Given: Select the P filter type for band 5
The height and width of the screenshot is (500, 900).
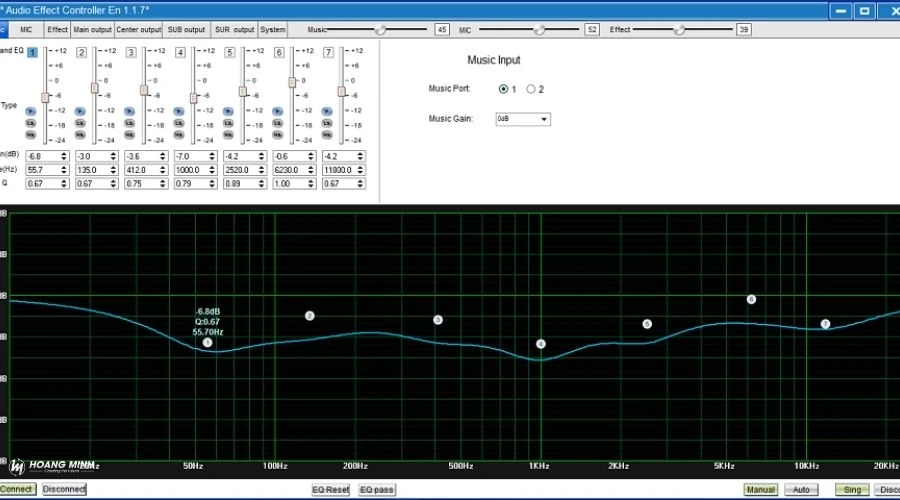Looking at the screenshot, I should point(229,111).
